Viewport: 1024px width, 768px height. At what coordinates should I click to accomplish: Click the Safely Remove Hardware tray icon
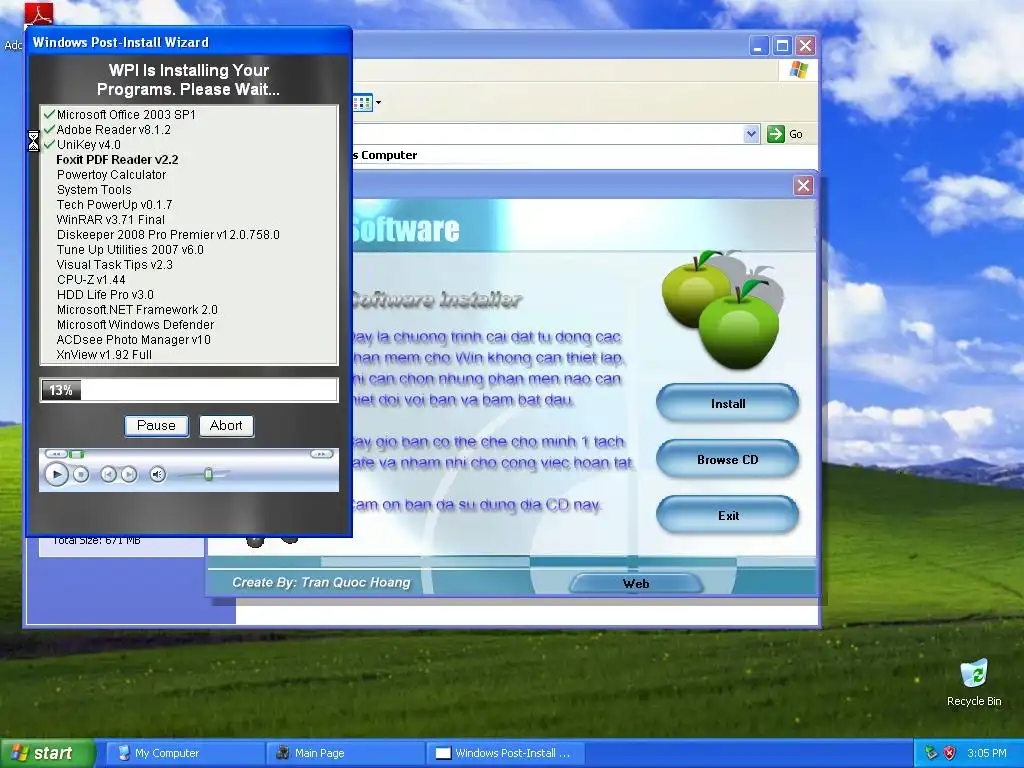click(x=931, y=753)
